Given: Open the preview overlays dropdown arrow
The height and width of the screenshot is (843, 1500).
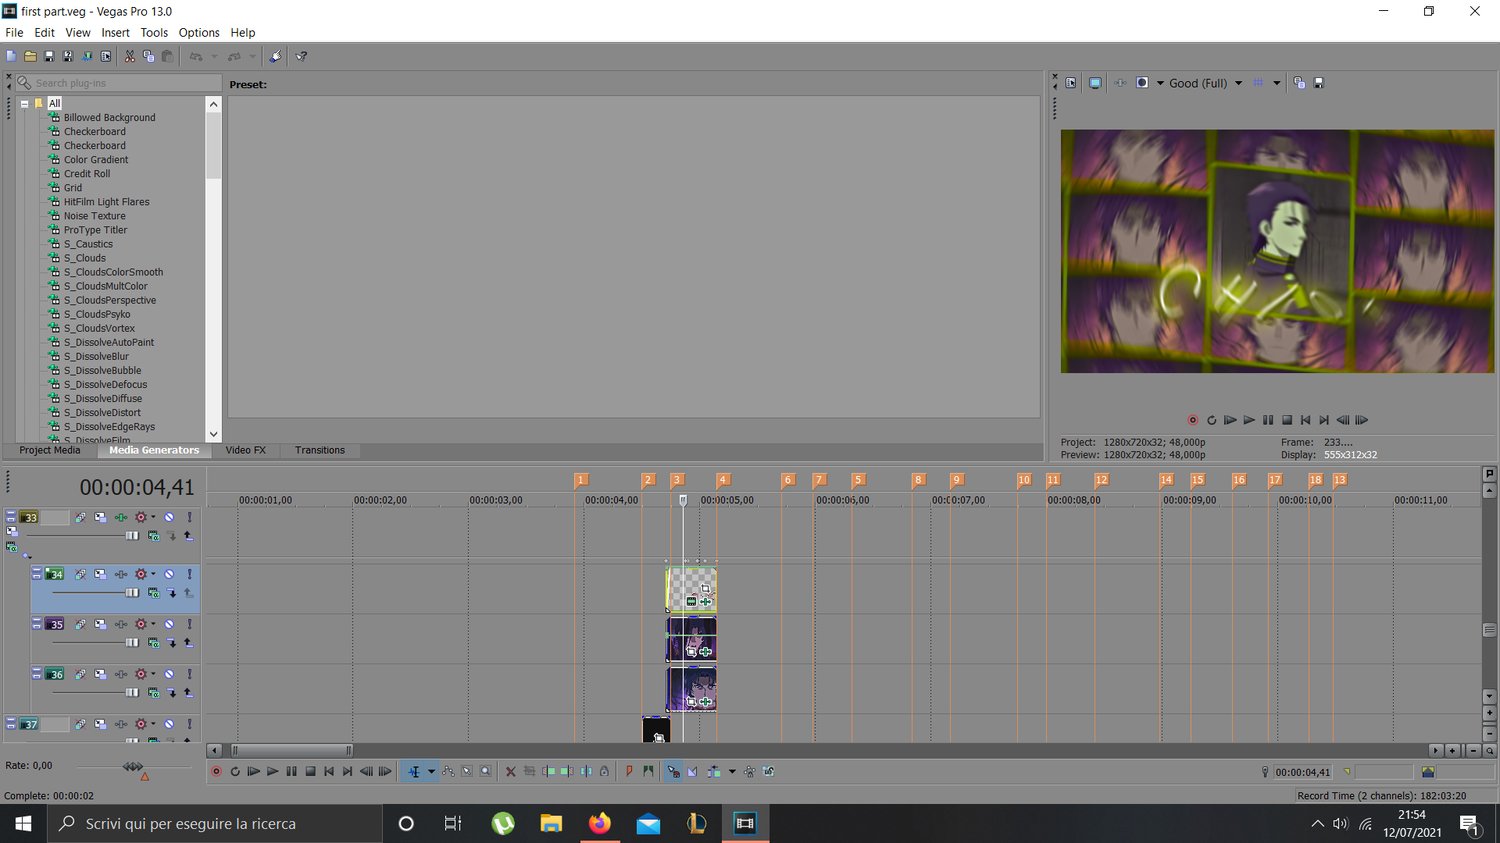Looking at the screenshot, I should 1277,83.
